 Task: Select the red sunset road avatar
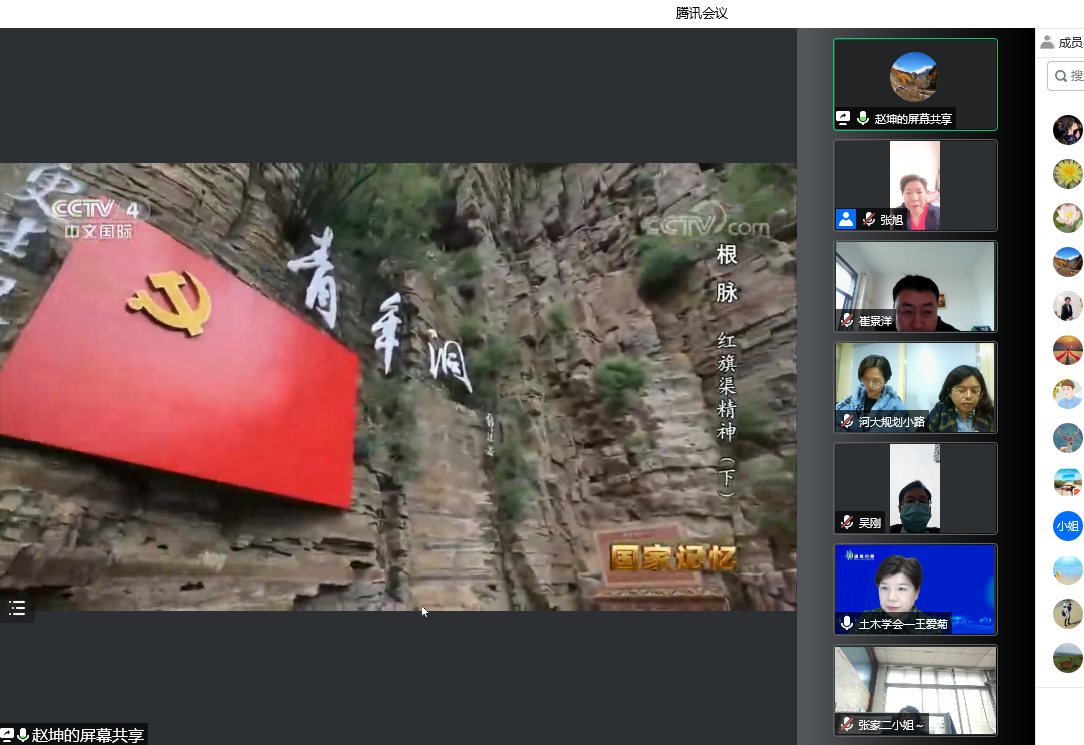[x=1067, y=350]
